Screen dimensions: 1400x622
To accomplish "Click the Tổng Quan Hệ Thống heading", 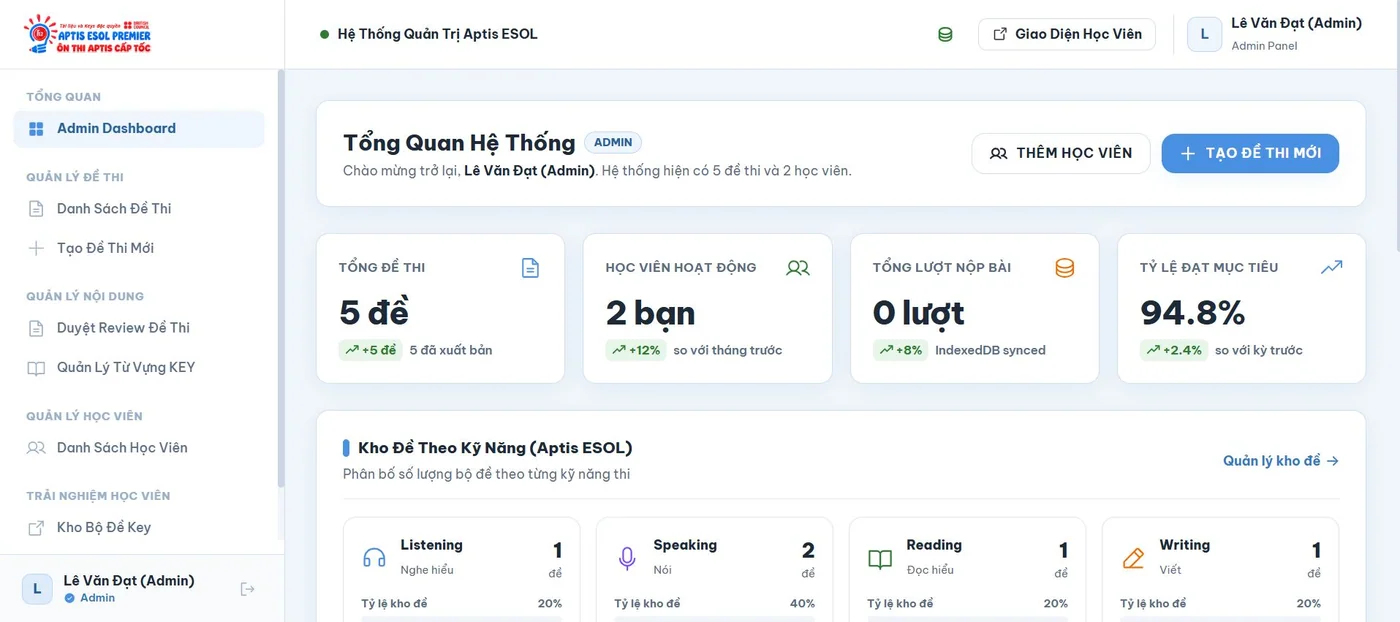I will (459, 143).
